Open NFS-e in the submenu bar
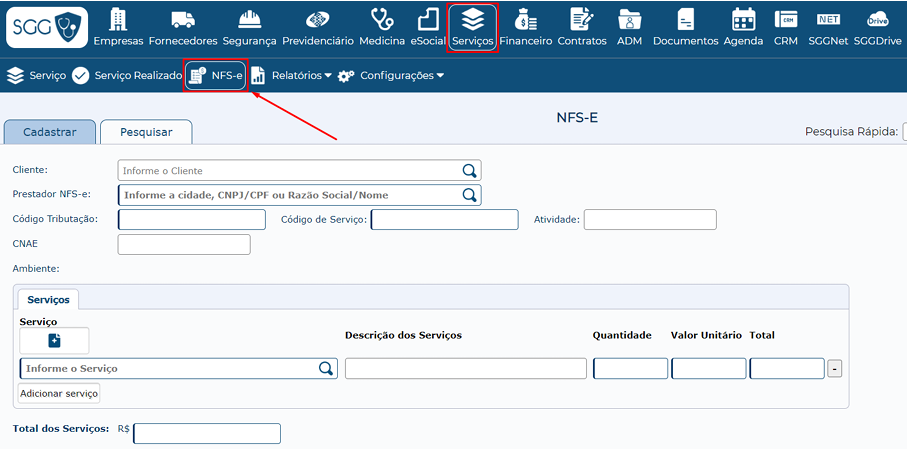This screenshot has width=908, height=454. (x=216, y=75)
